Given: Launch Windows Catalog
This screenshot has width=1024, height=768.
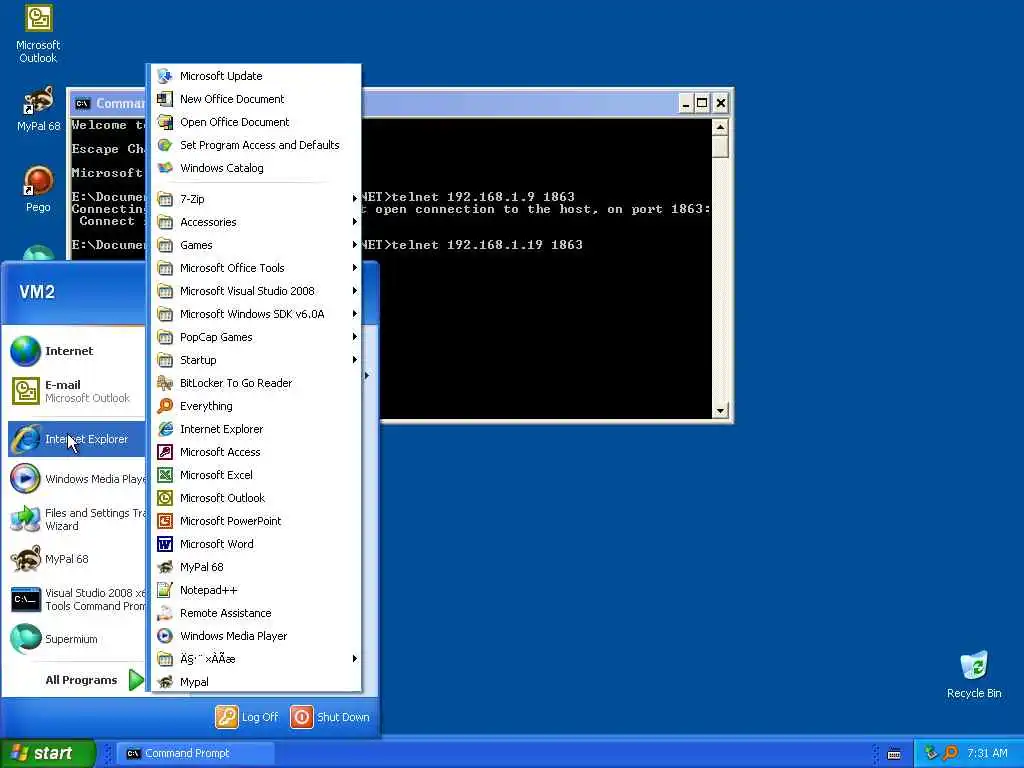Looking at the screenshot, I should tap(256, 168).
